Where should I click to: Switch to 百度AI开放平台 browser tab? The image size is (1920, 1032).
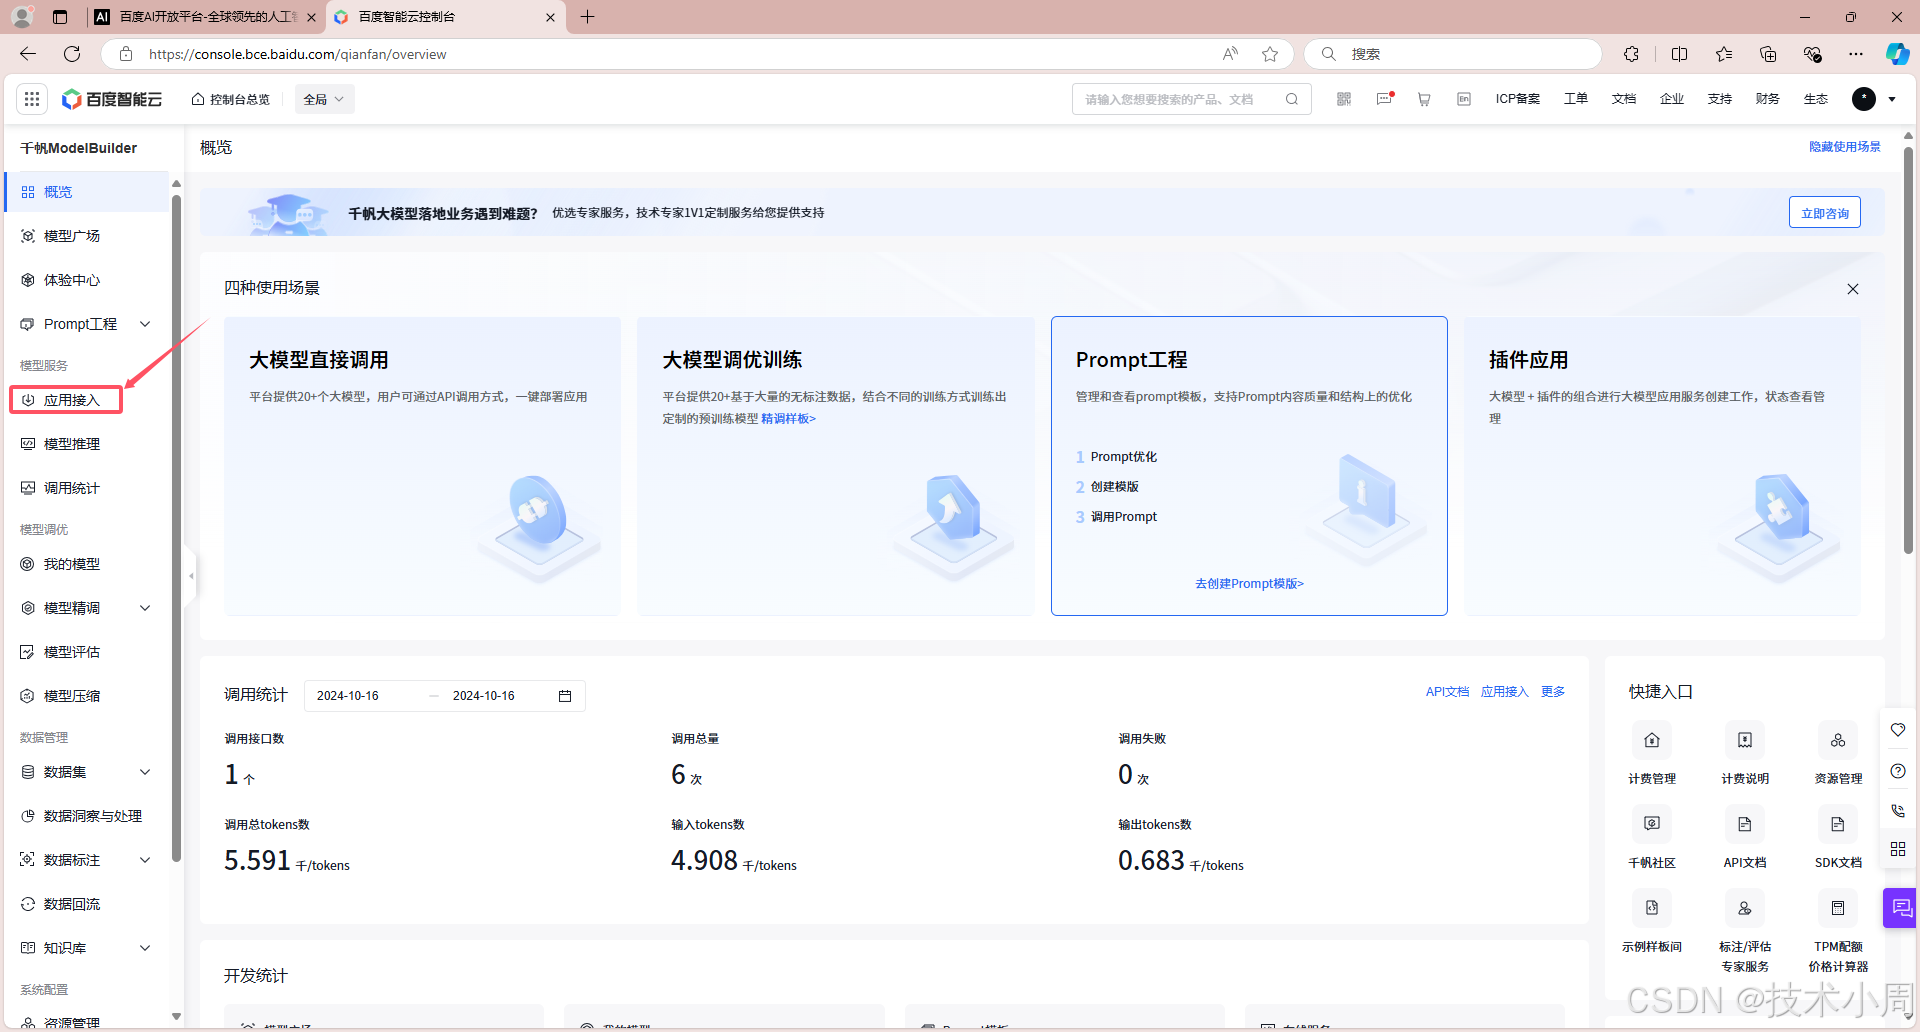click(x=207, y=17)
